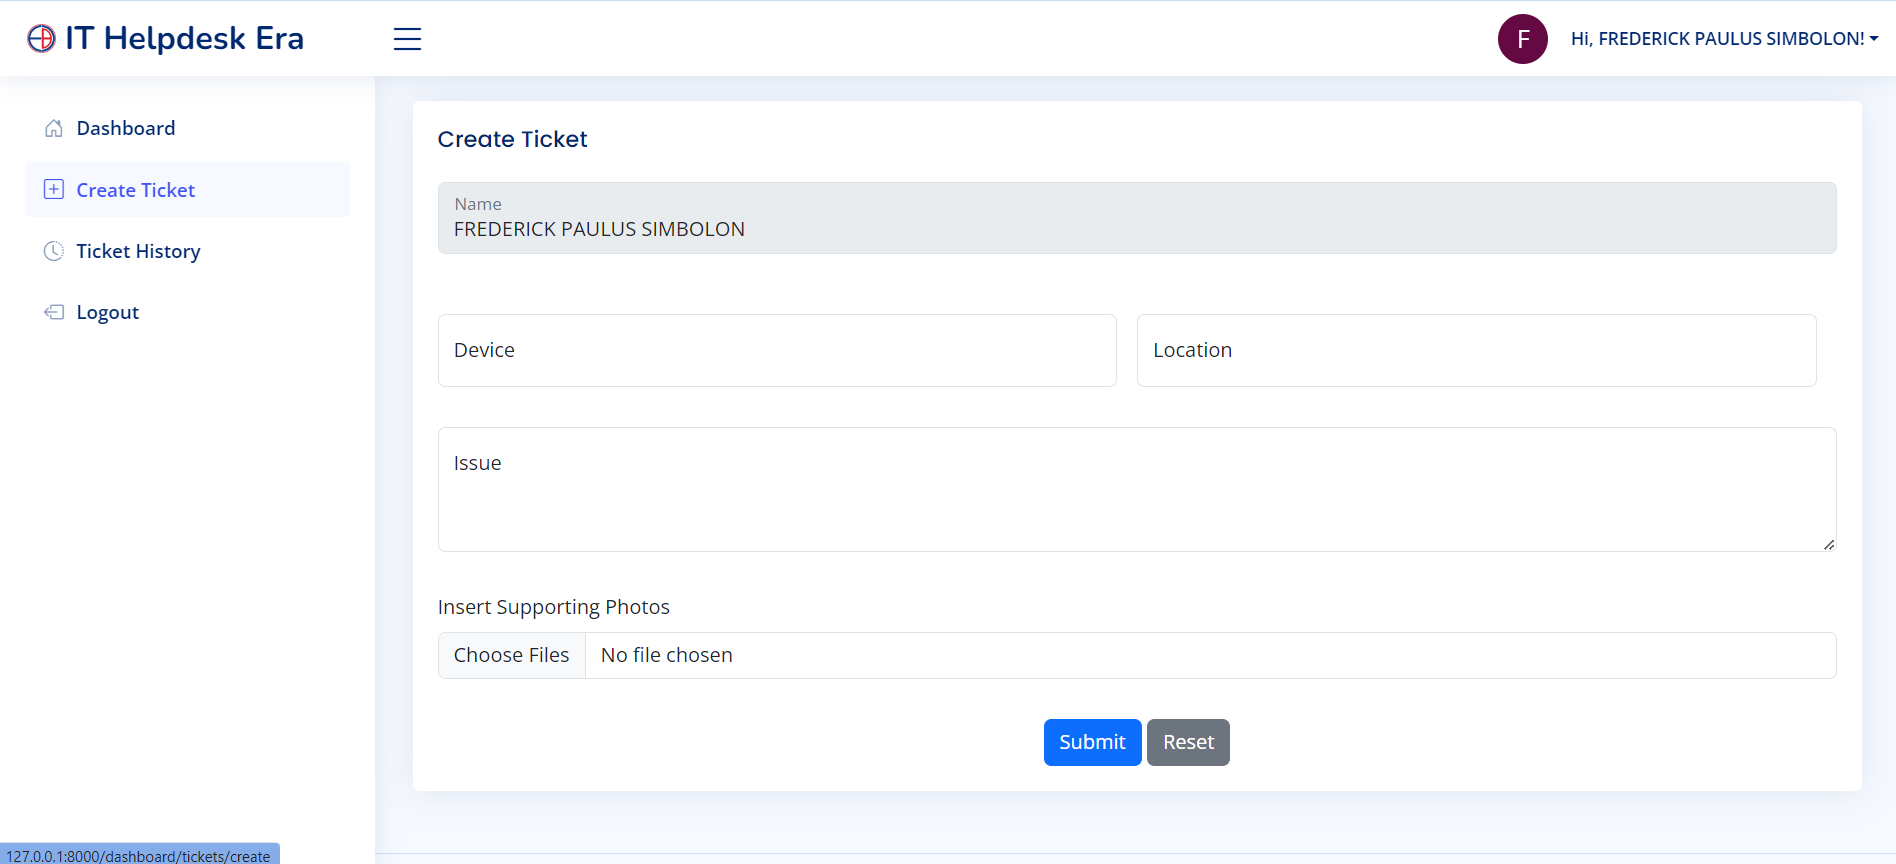This screenshot has height=864, width=1896.
Task: Open the Dashboard menu label
Action: click(x=126, y=129)
